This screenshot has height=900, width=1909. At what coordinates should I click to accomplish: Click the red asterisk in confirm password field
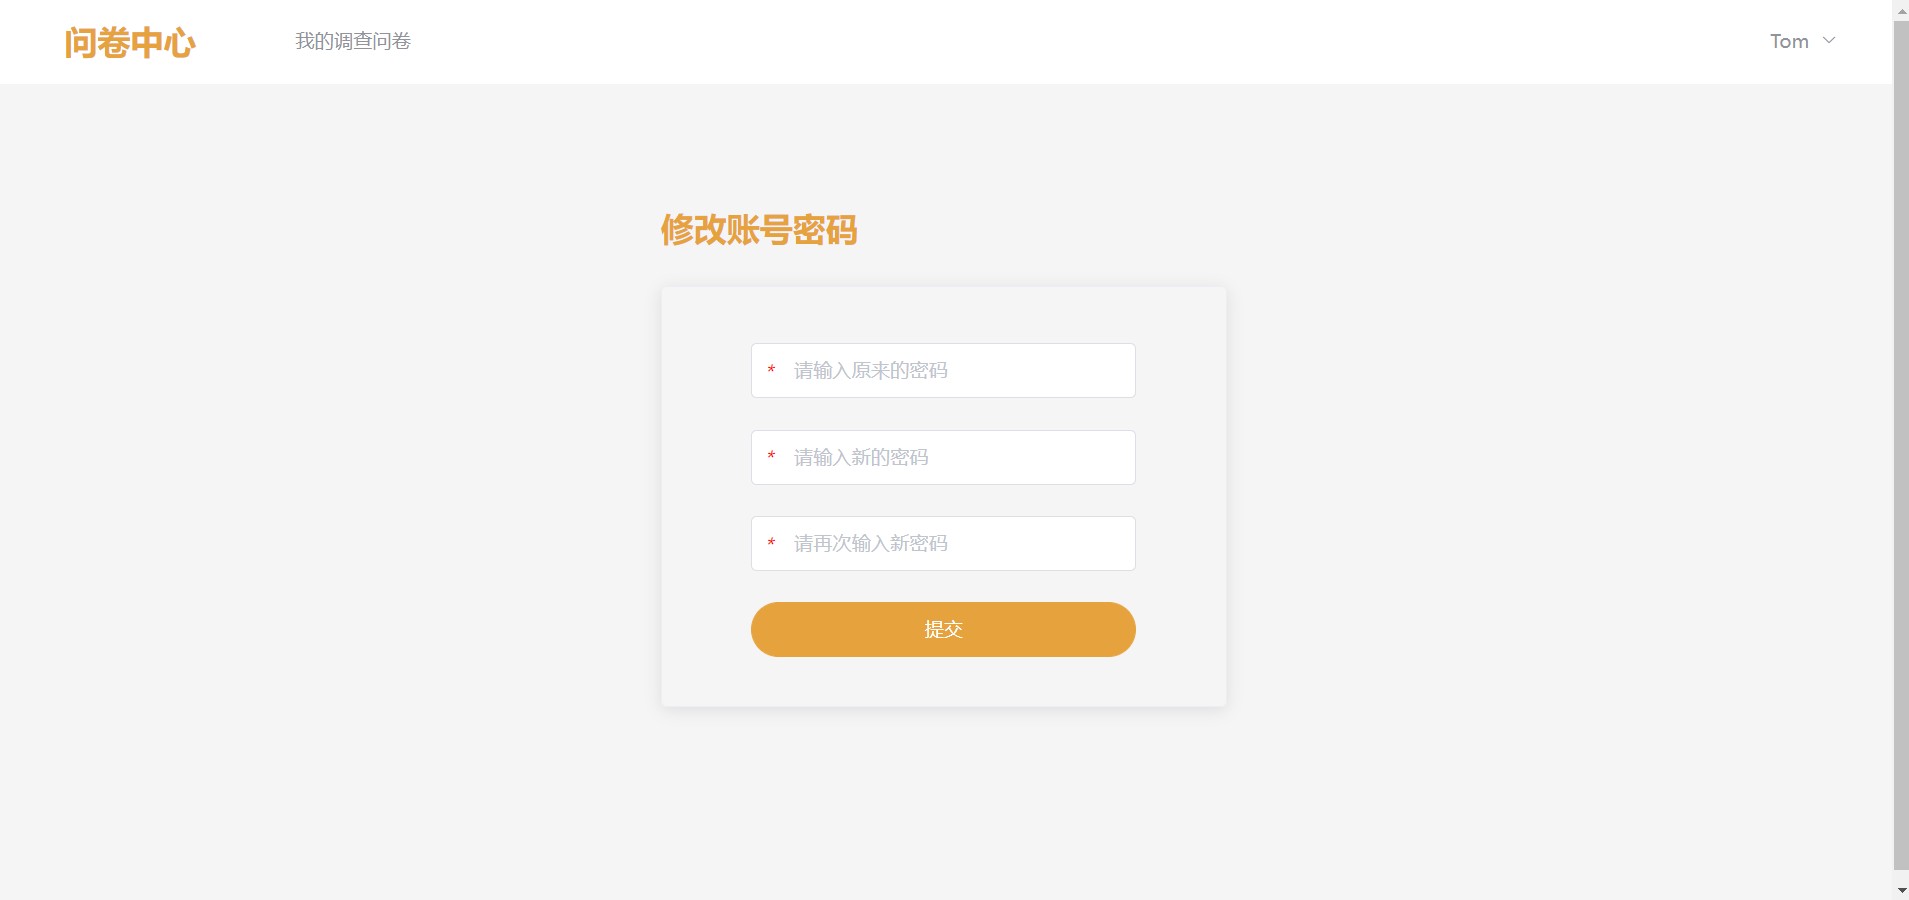[771, 544]
